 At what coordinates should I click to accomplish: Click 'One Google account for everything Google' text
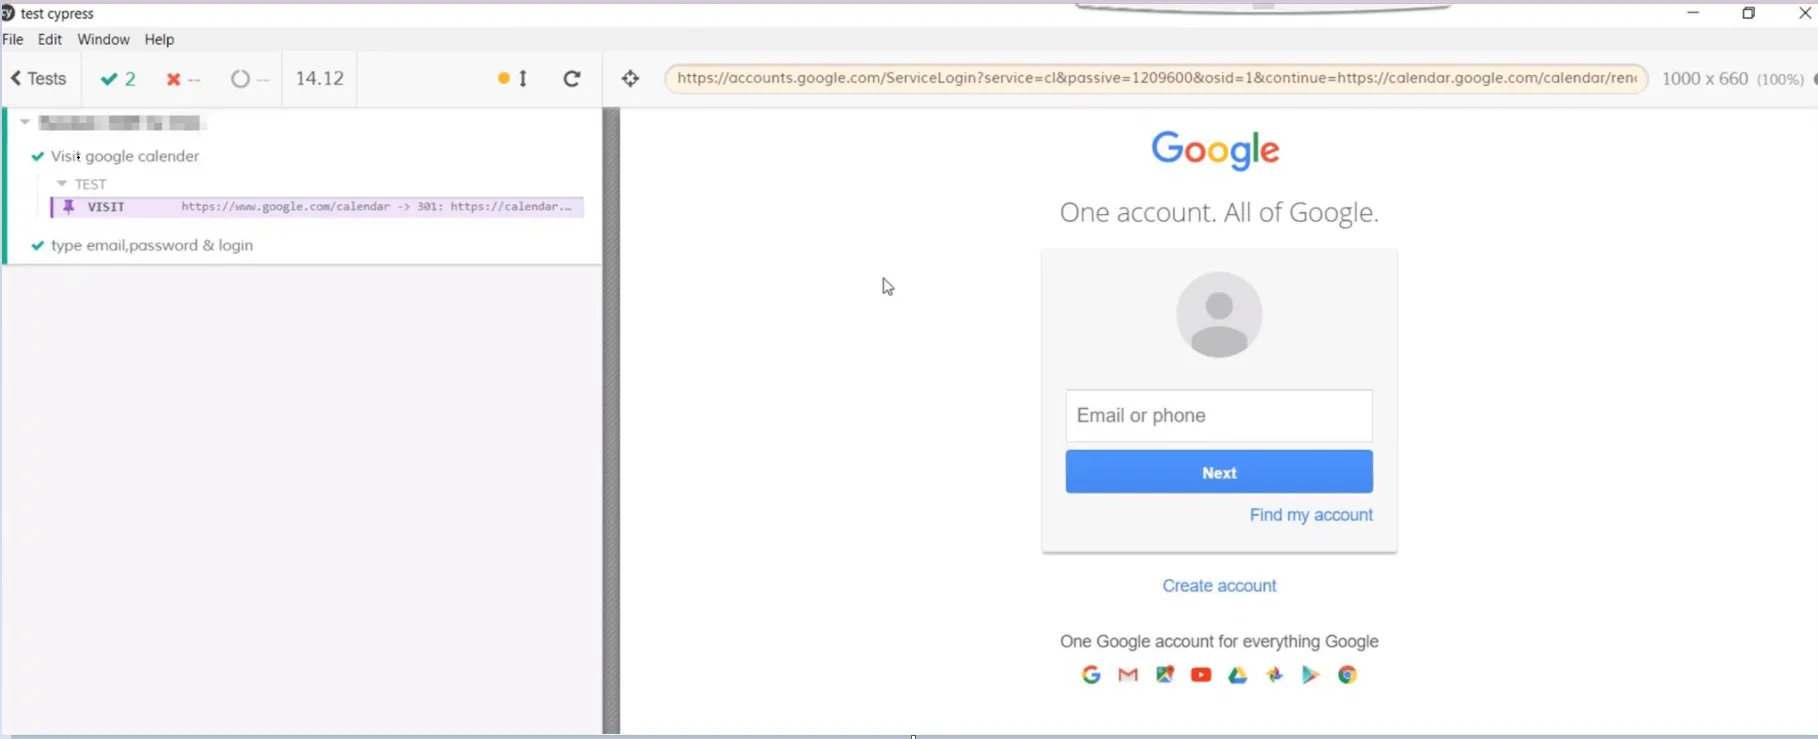pos(1219,642)
